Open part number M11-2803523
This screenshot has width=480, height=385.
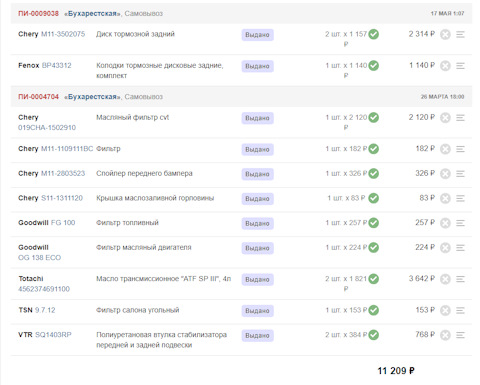pos(63,173)
